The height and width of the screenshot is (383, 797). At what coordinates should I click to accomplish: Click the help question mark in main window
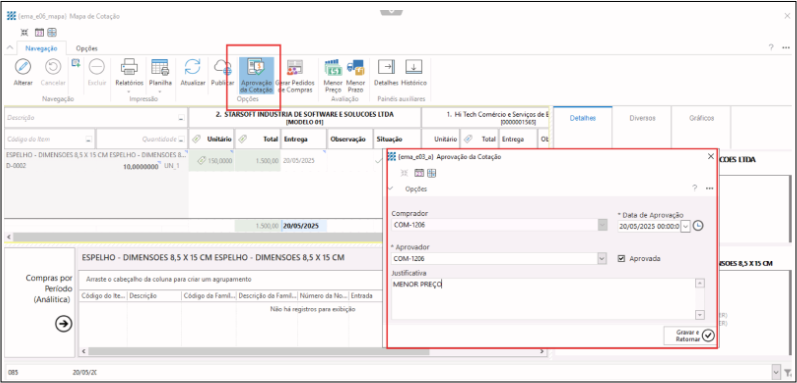pyautogui.click(x=771, y=47)
